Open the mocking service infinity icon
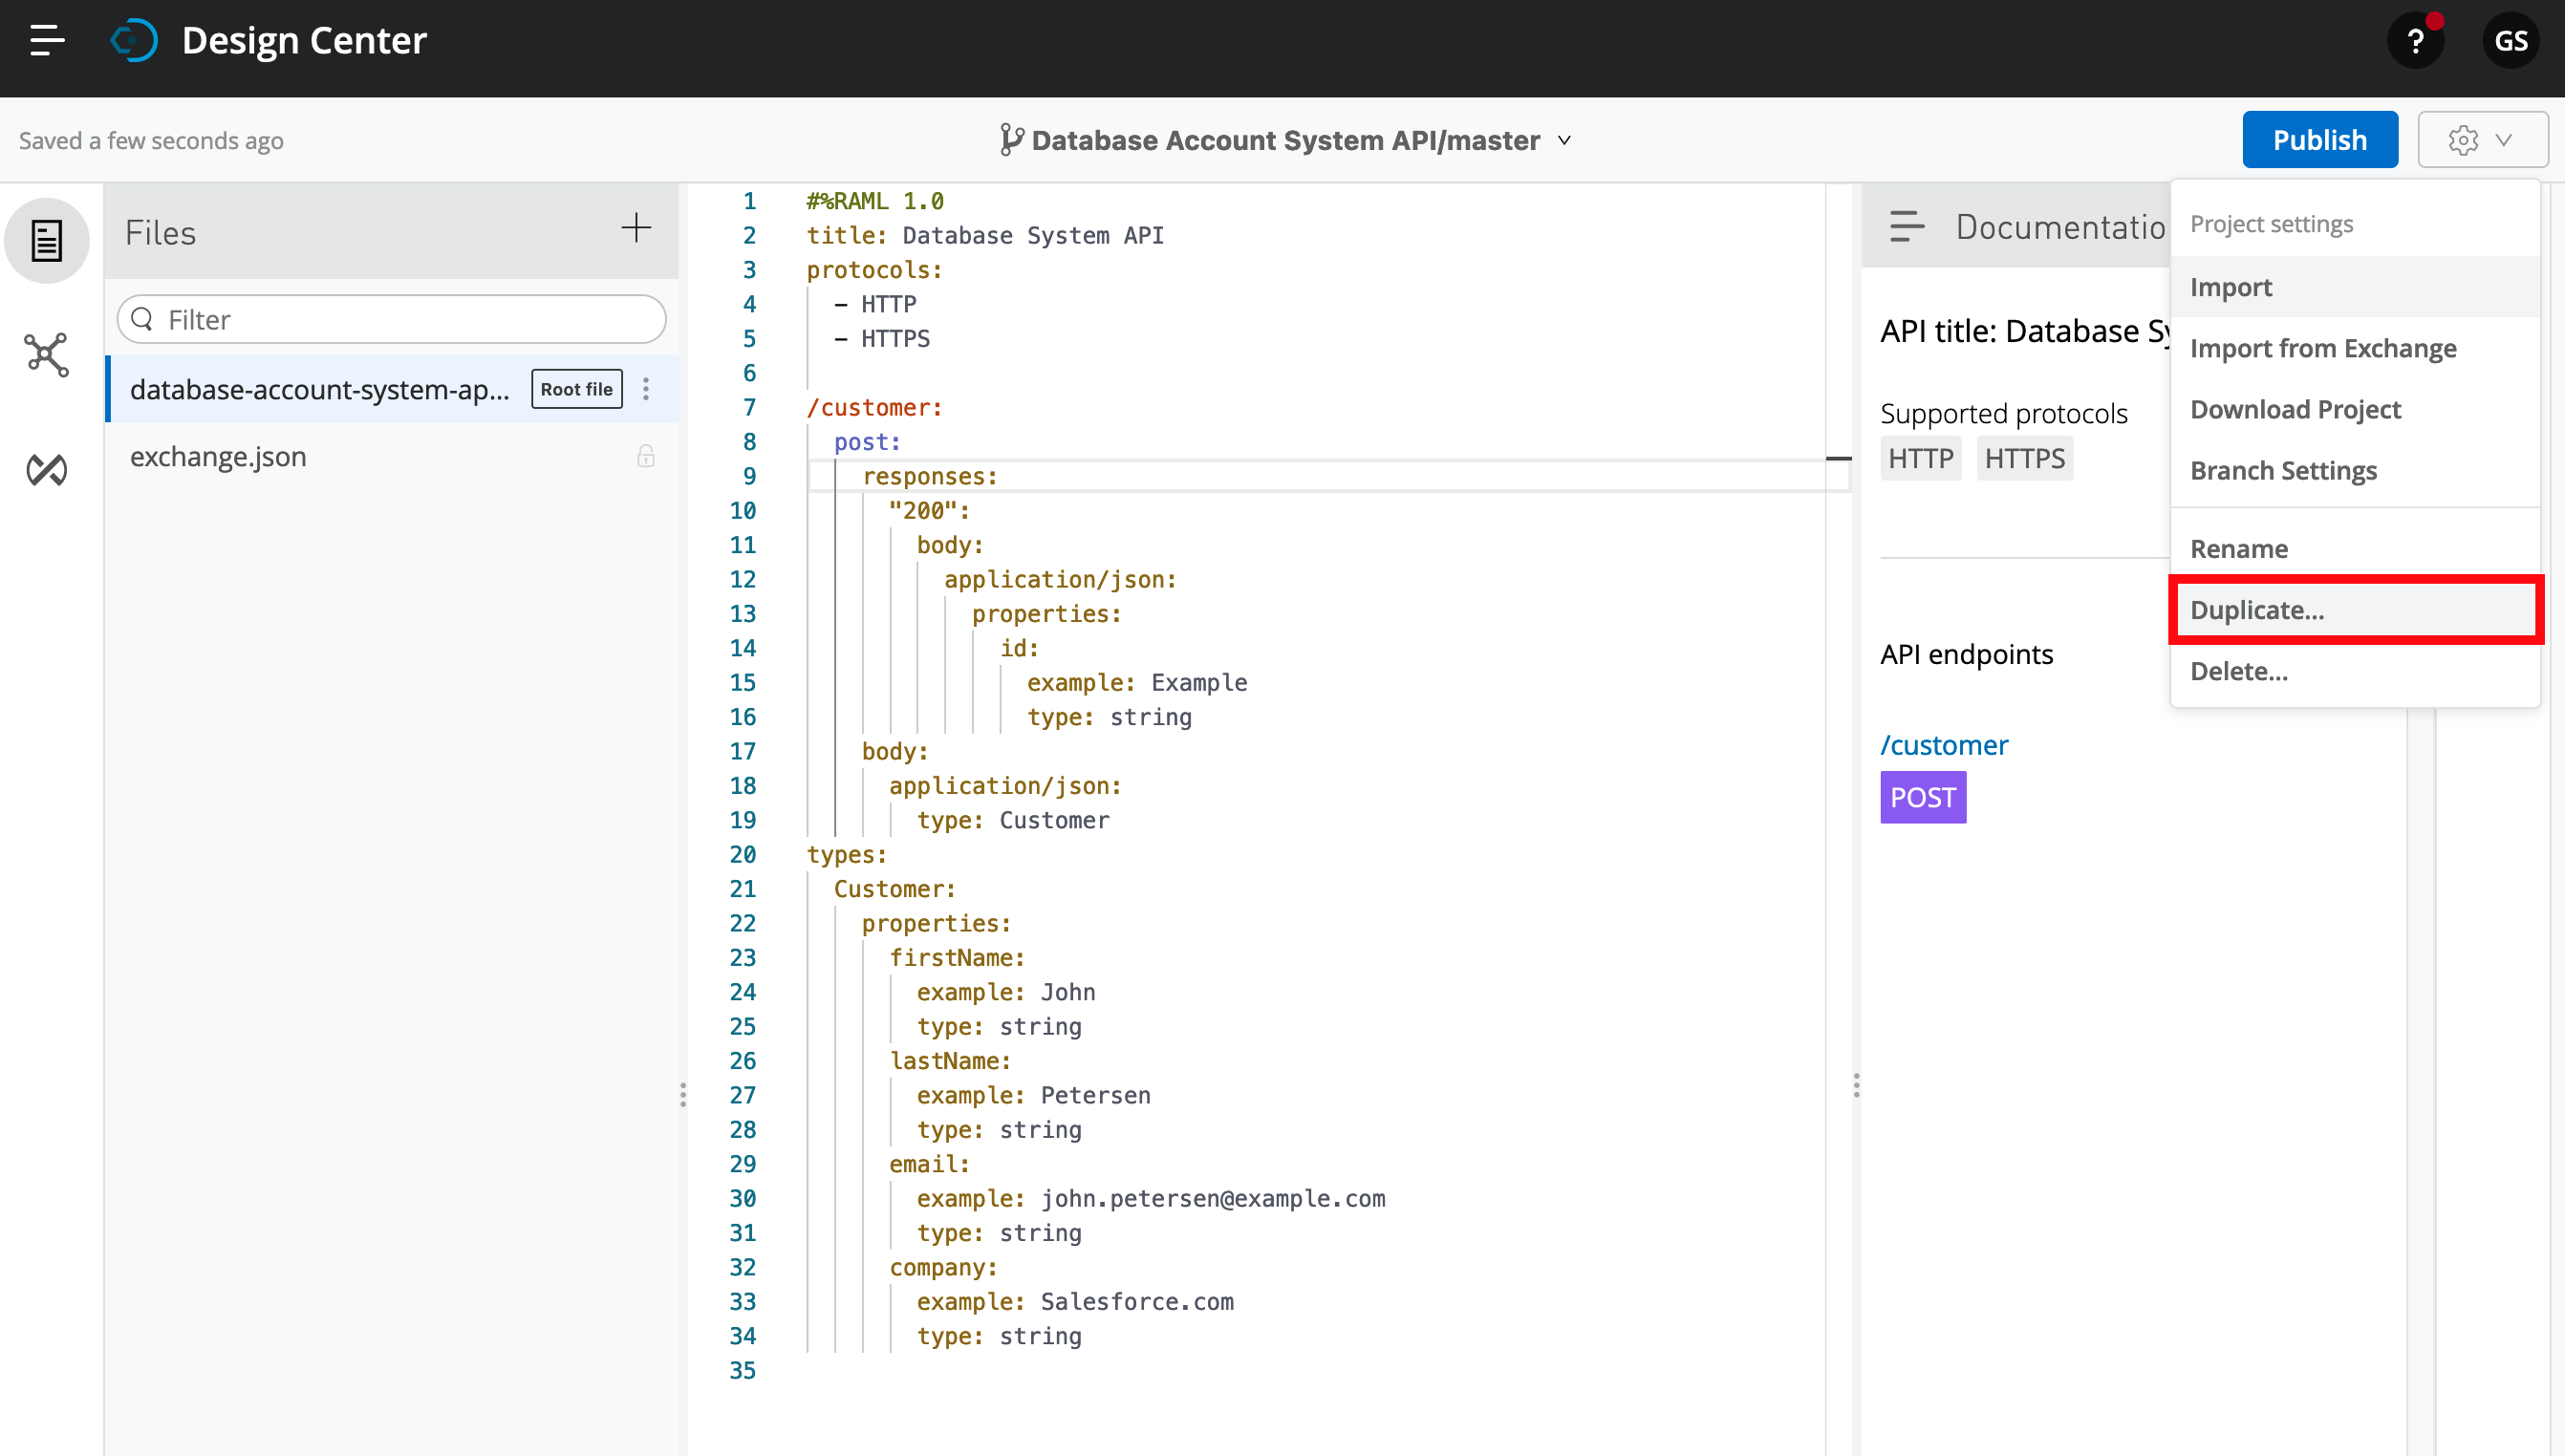The width and height of the screenshot is (2565, 1456). coord(46,469)
